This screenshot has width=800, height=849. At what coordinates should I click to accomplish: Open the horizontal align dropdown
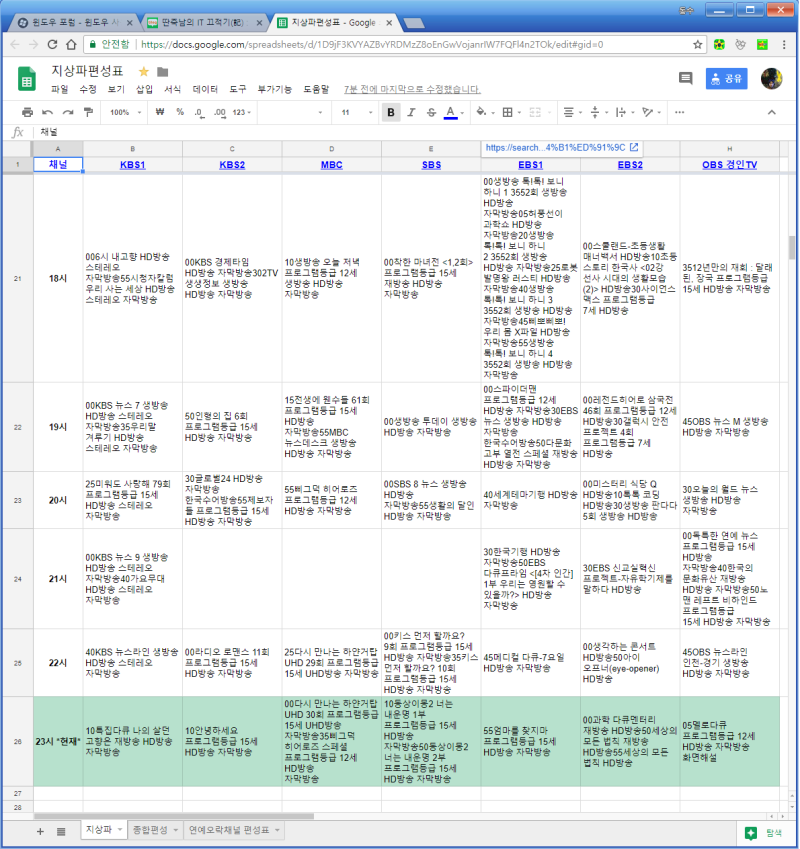[x=572, y=112]
